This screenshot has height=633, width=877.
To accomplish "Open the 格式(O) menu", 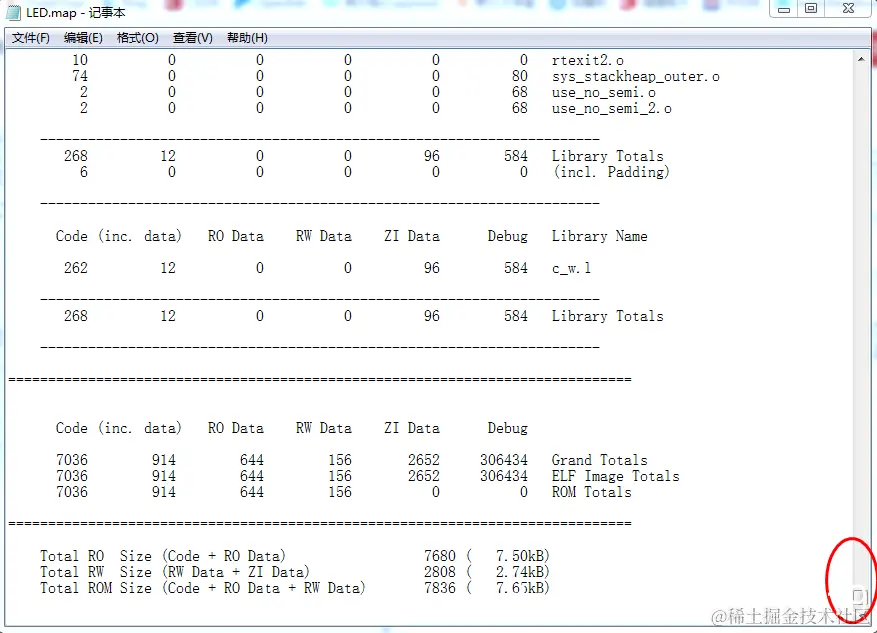I will (138, 38).
